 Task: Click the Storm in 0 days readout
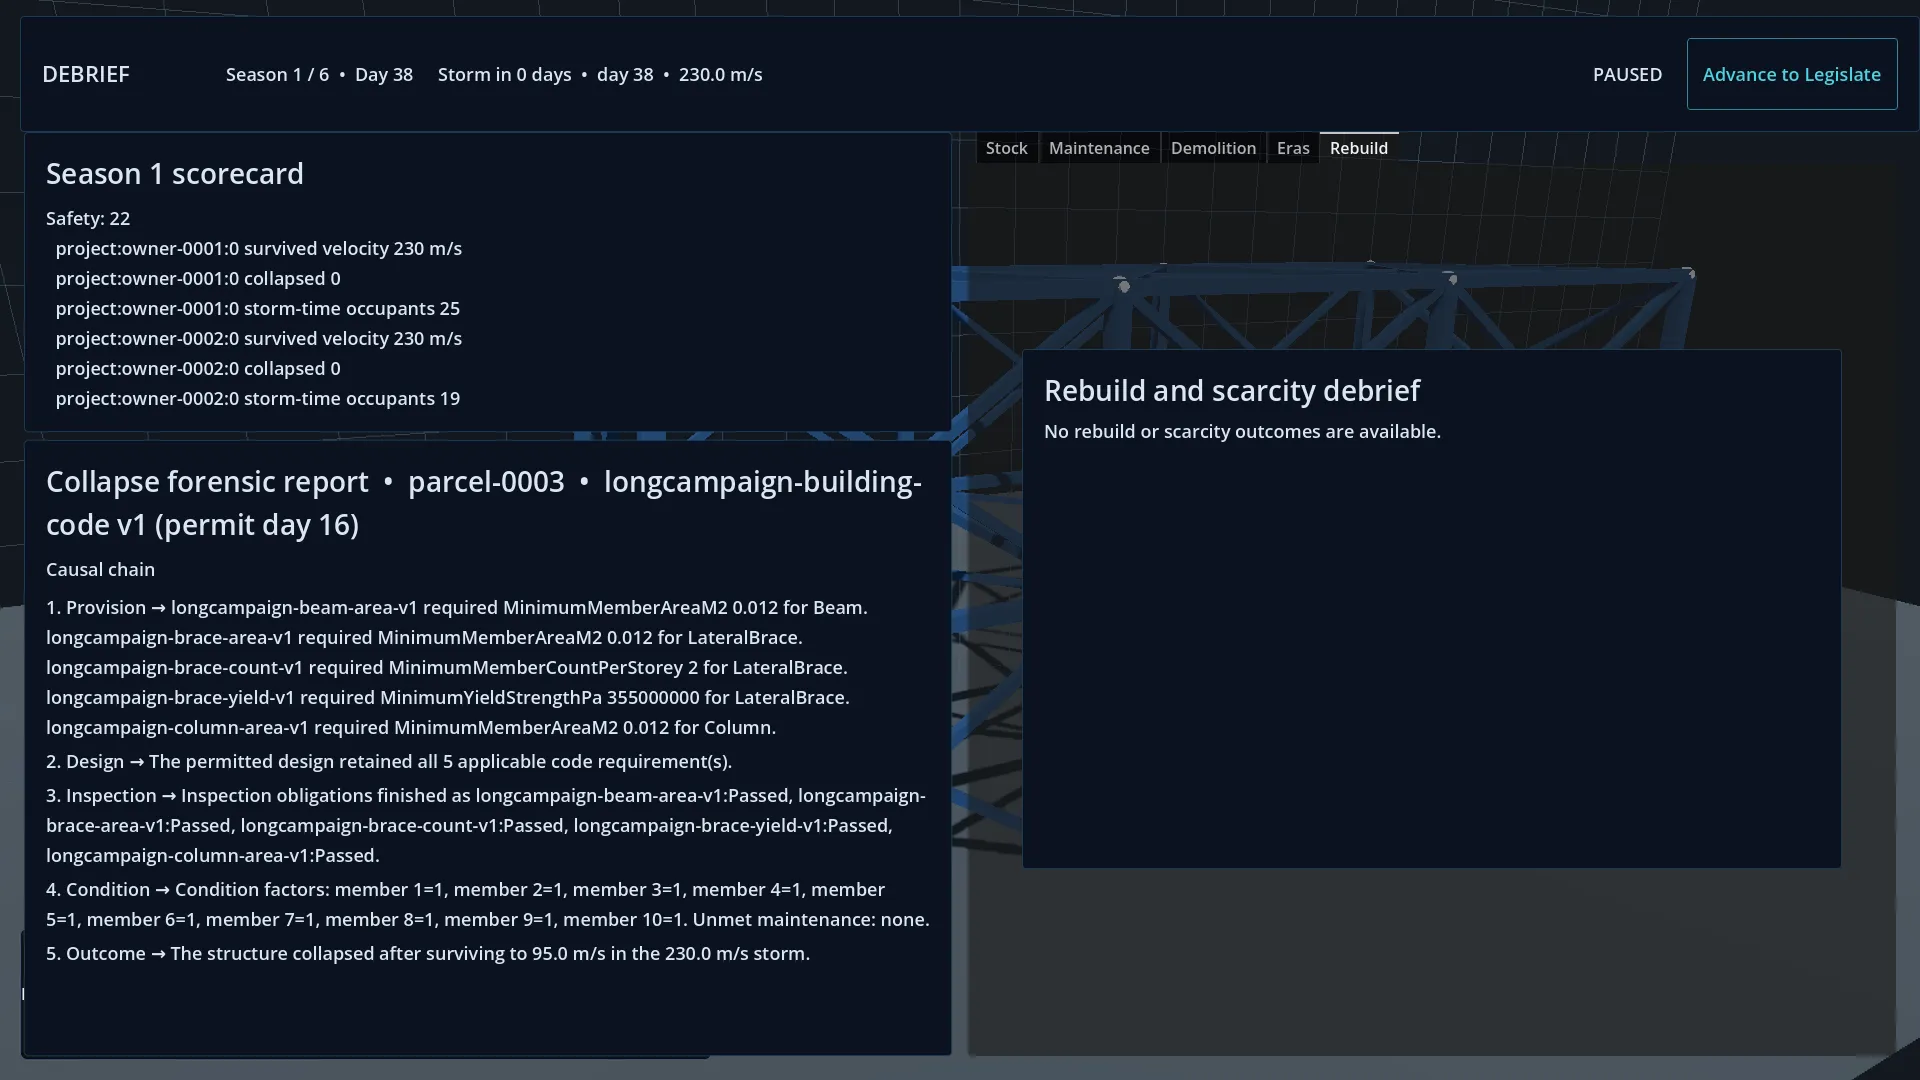[x=504, y=75]
